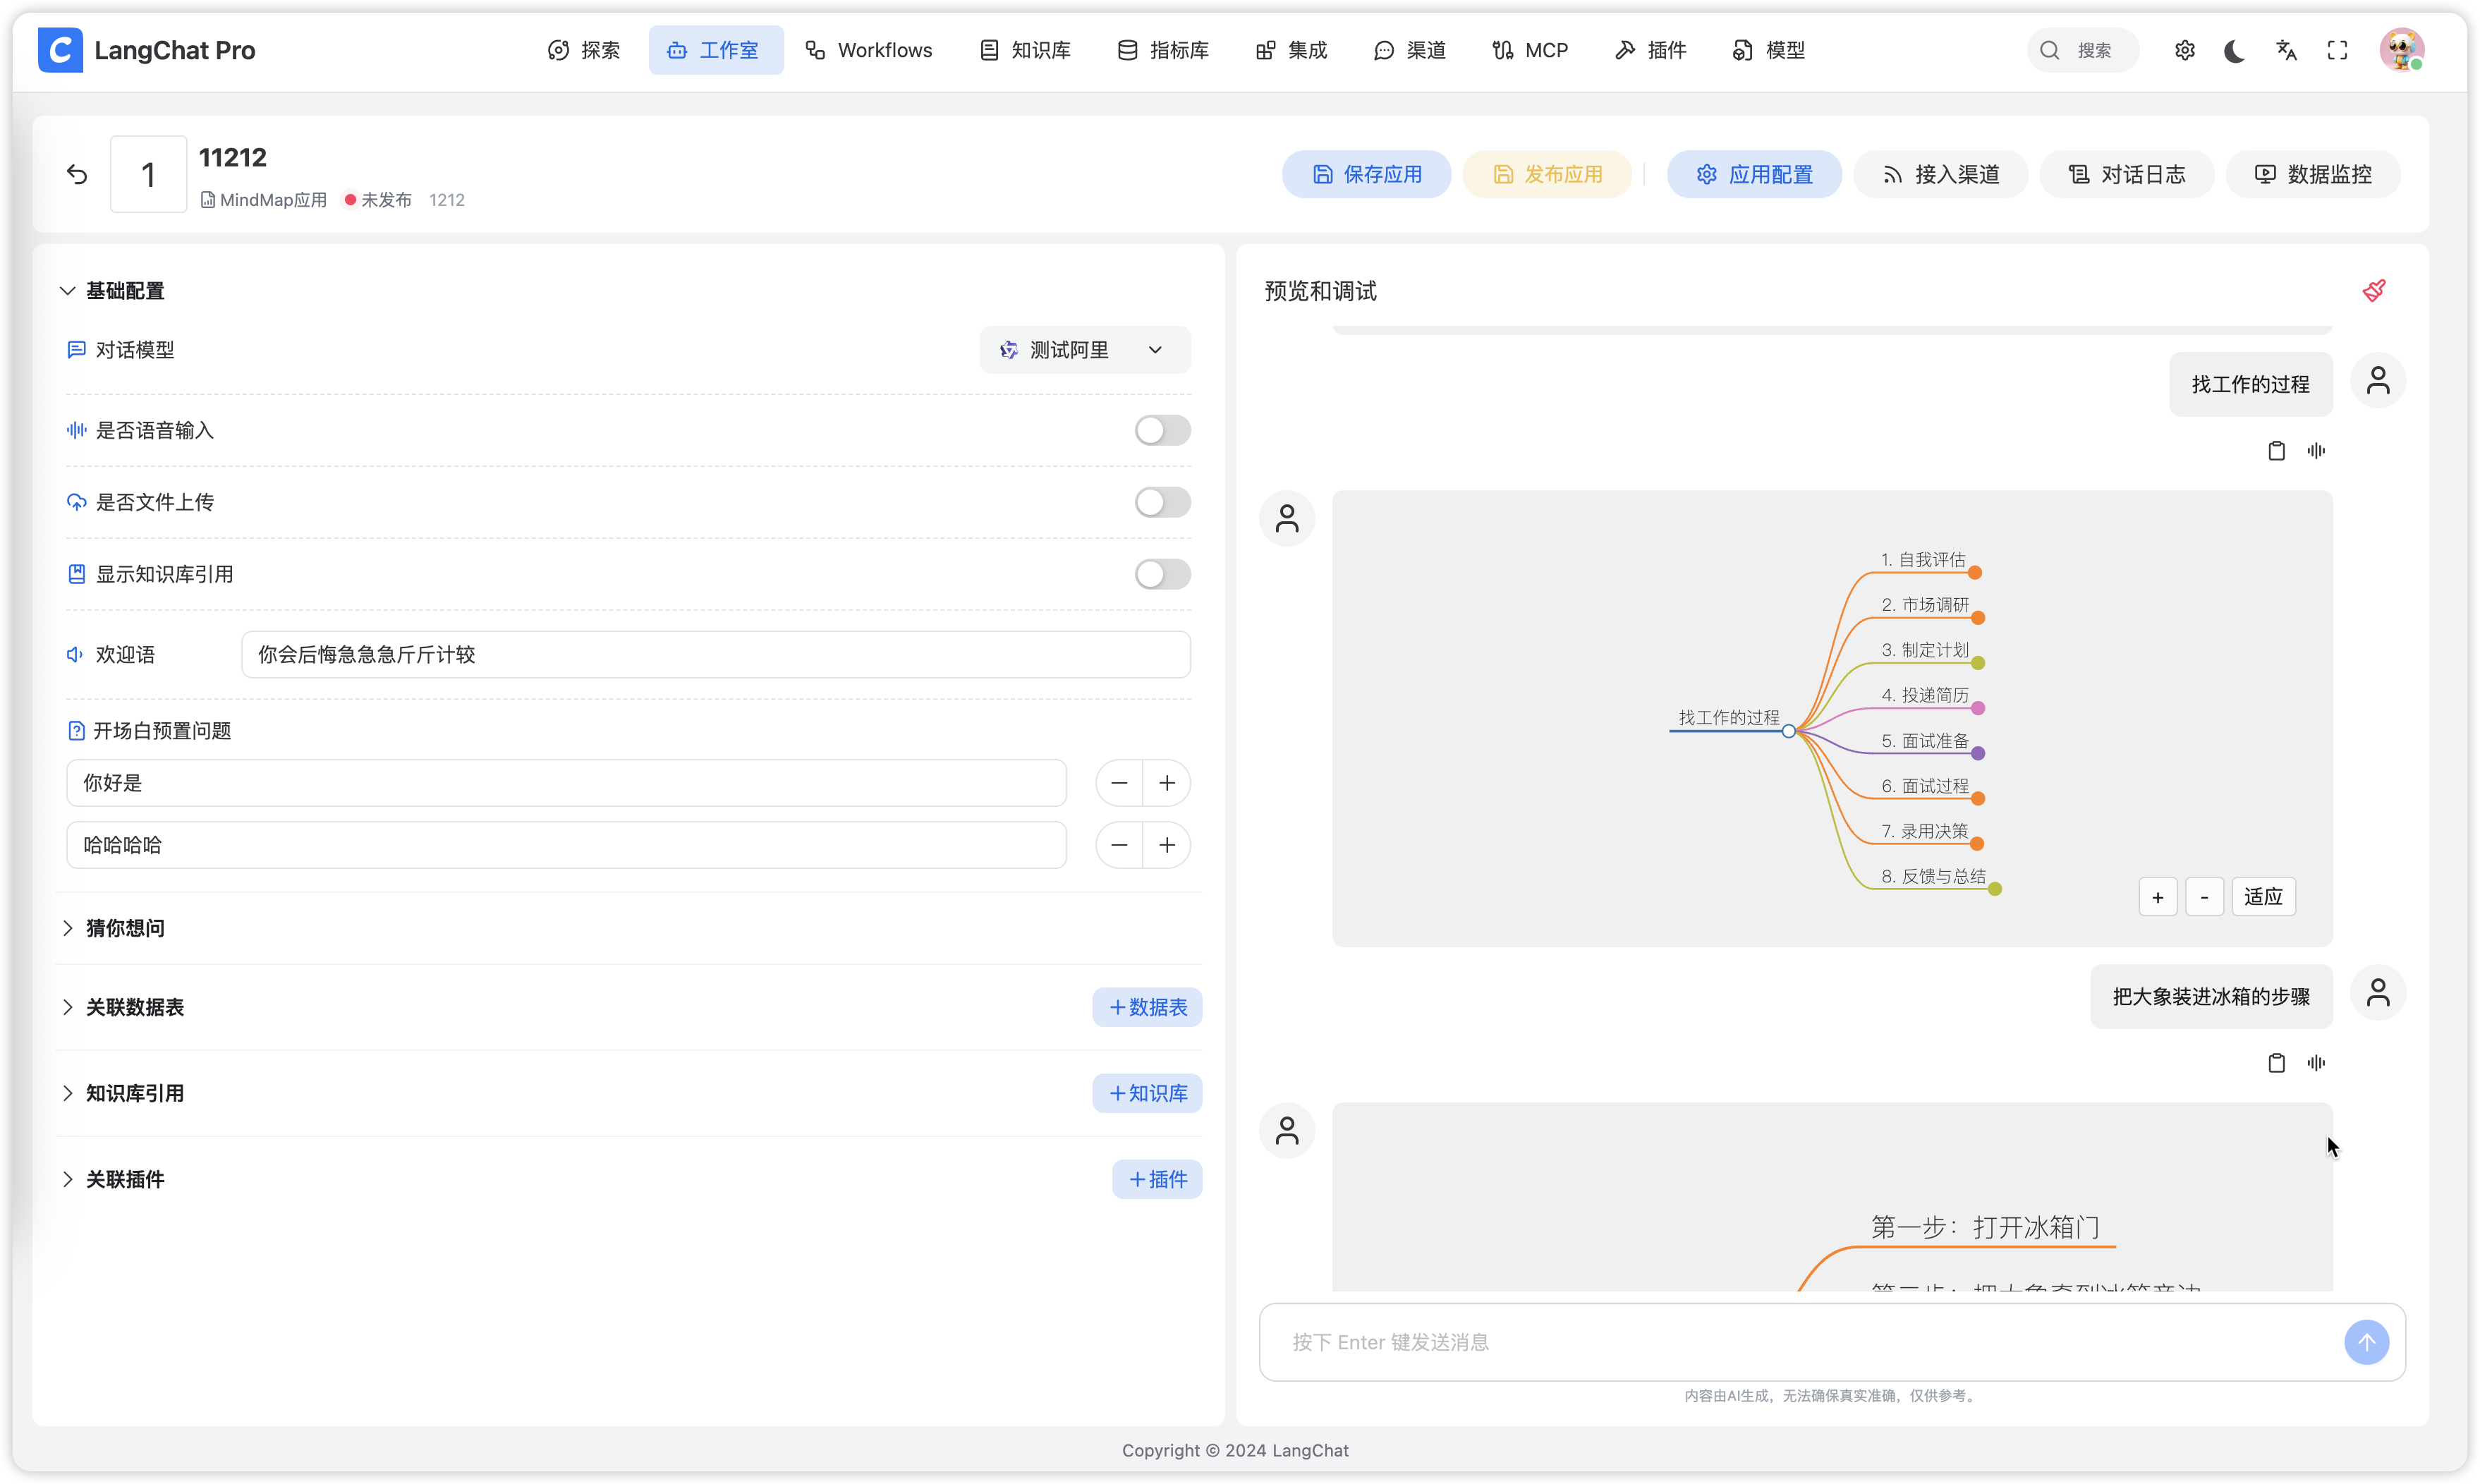Switch to dark mode moon icon
The width and height of the screenshot is (2480, 1484).
[2234, 50]
